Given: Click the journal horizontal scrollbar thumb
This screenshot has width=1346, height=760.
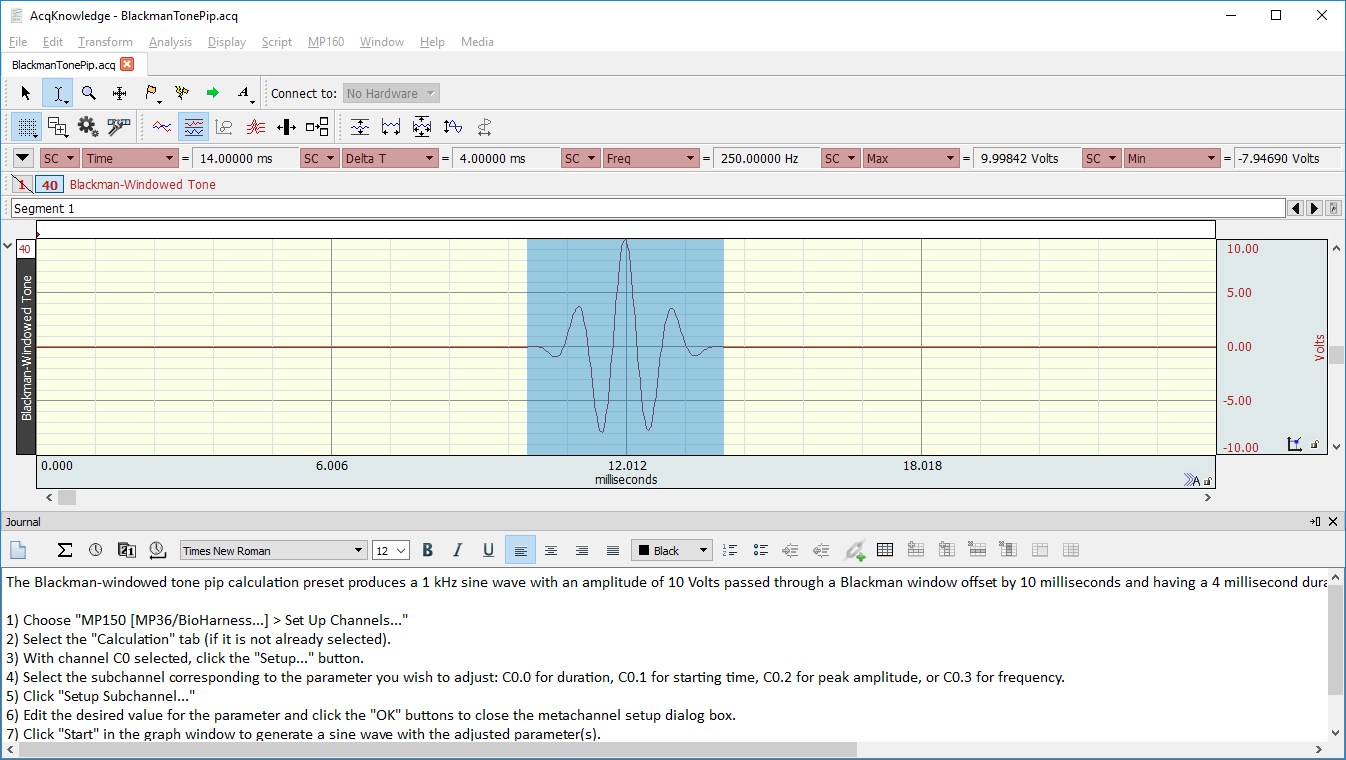Looking at the screenshot, I should tap(437, 750).
